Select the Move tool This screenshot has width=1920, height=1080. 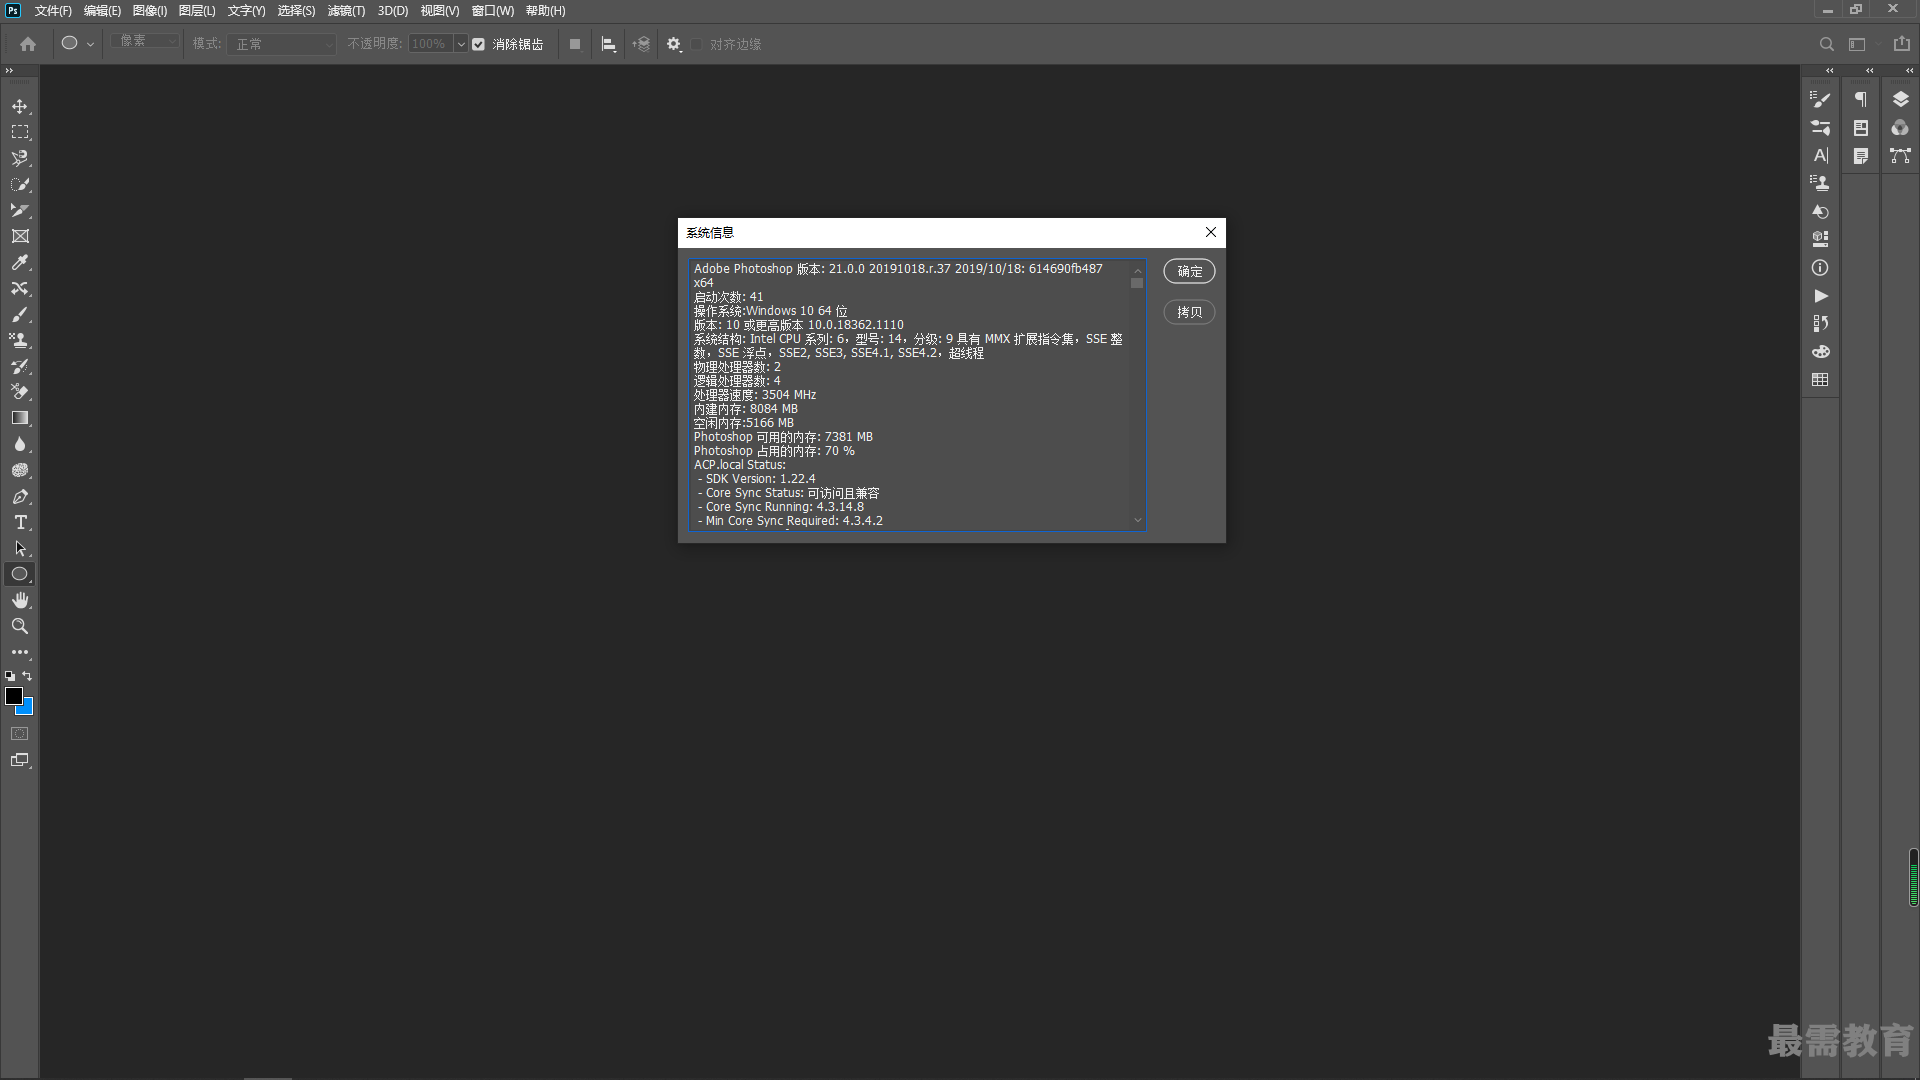pos(20,106)
